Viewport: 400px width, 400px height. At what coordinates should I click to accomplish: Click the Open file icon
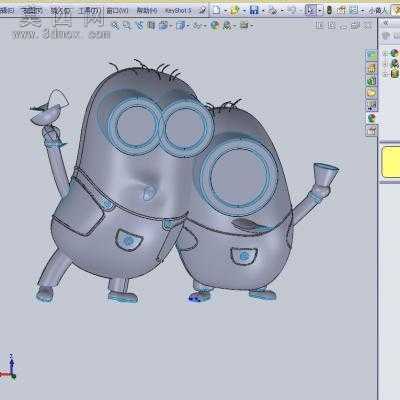(234, 10)
